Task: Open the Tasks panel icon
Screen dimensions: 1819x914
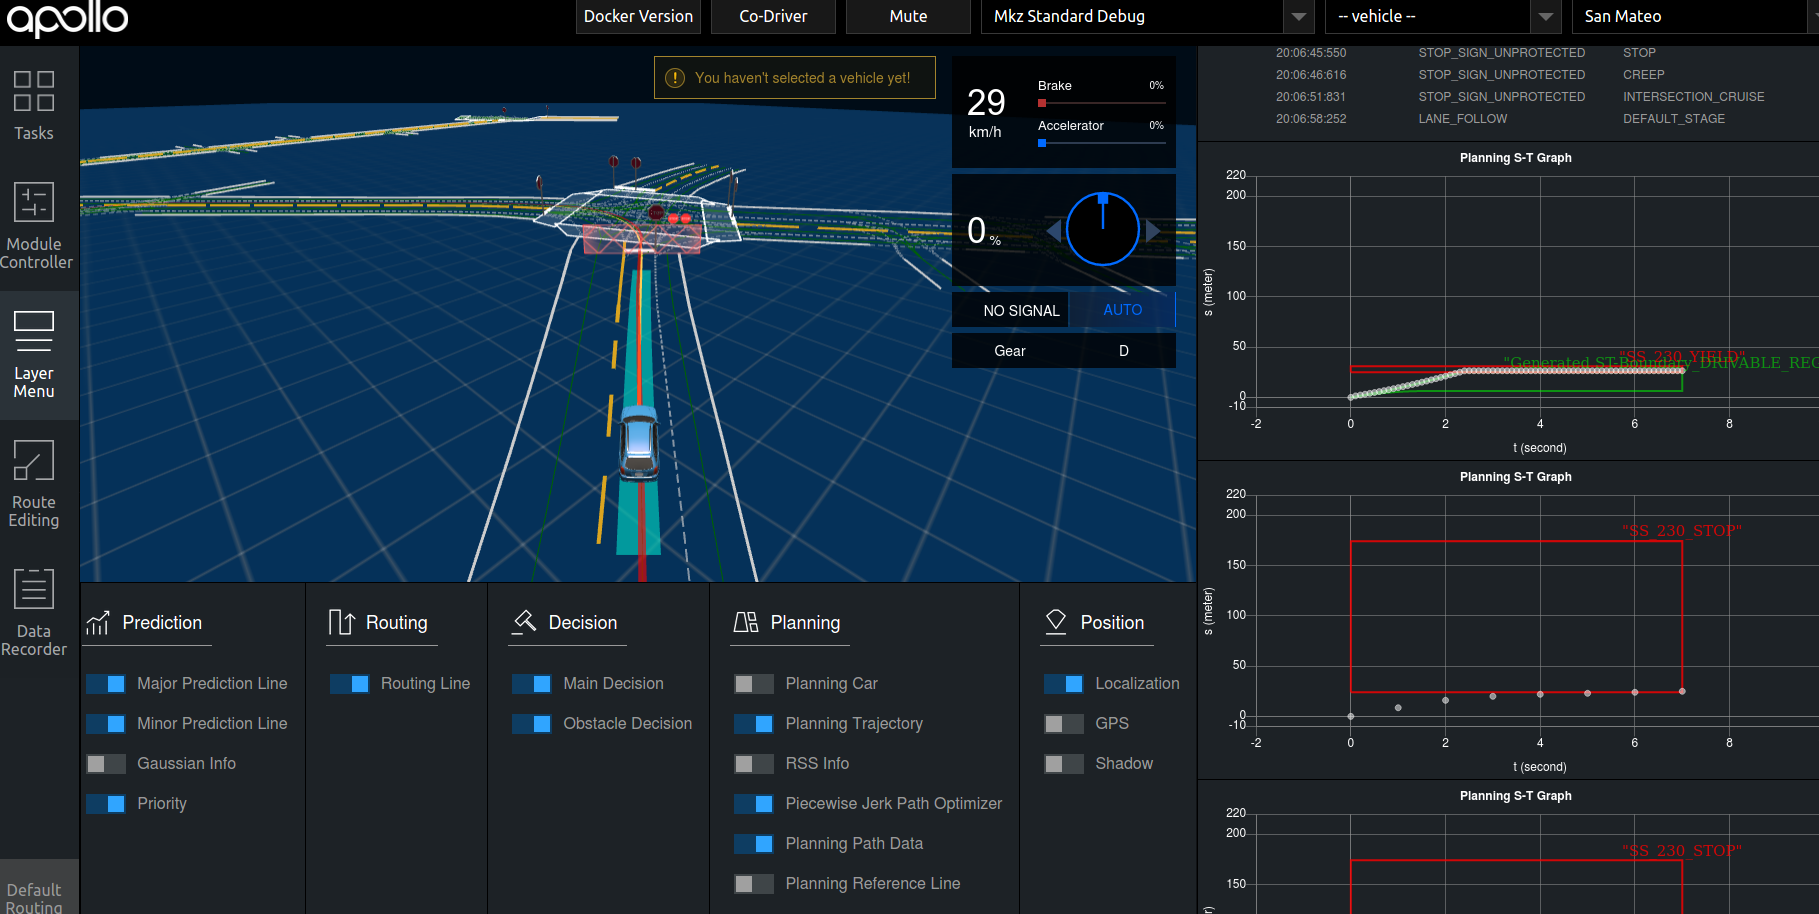Action: (x=33, y=91)
